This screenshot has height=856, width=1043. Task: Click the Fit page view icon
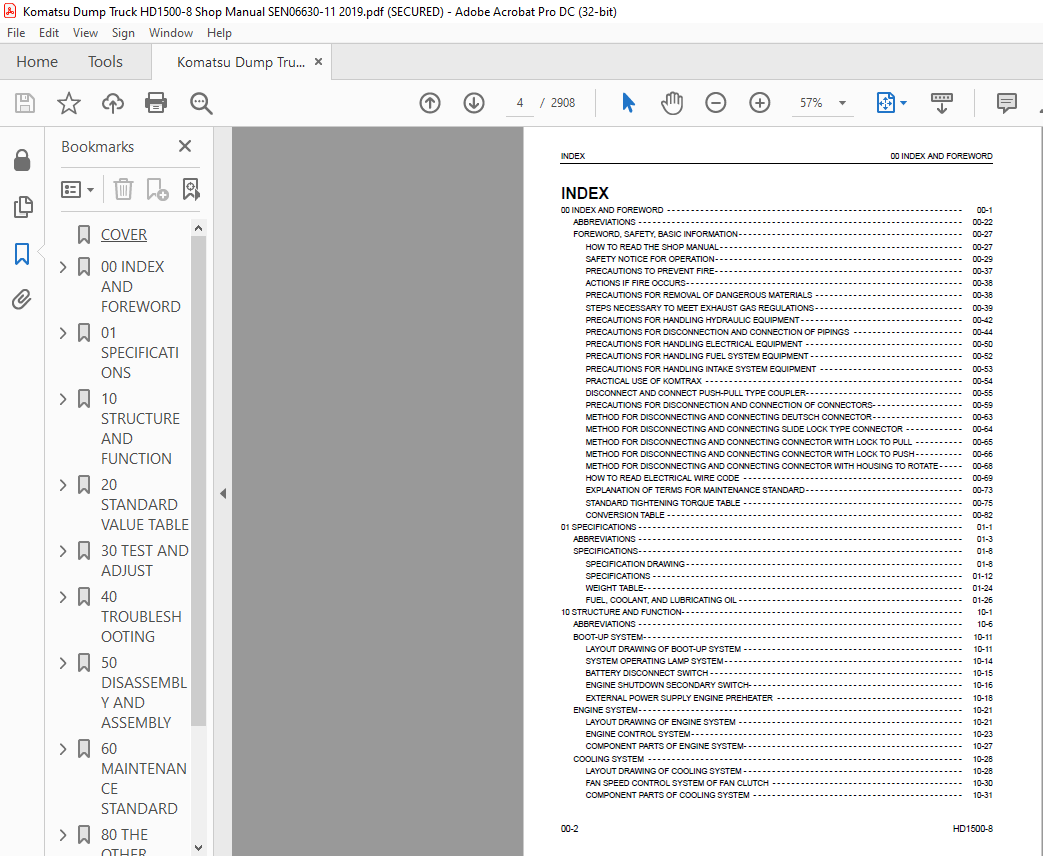point(885,103)
